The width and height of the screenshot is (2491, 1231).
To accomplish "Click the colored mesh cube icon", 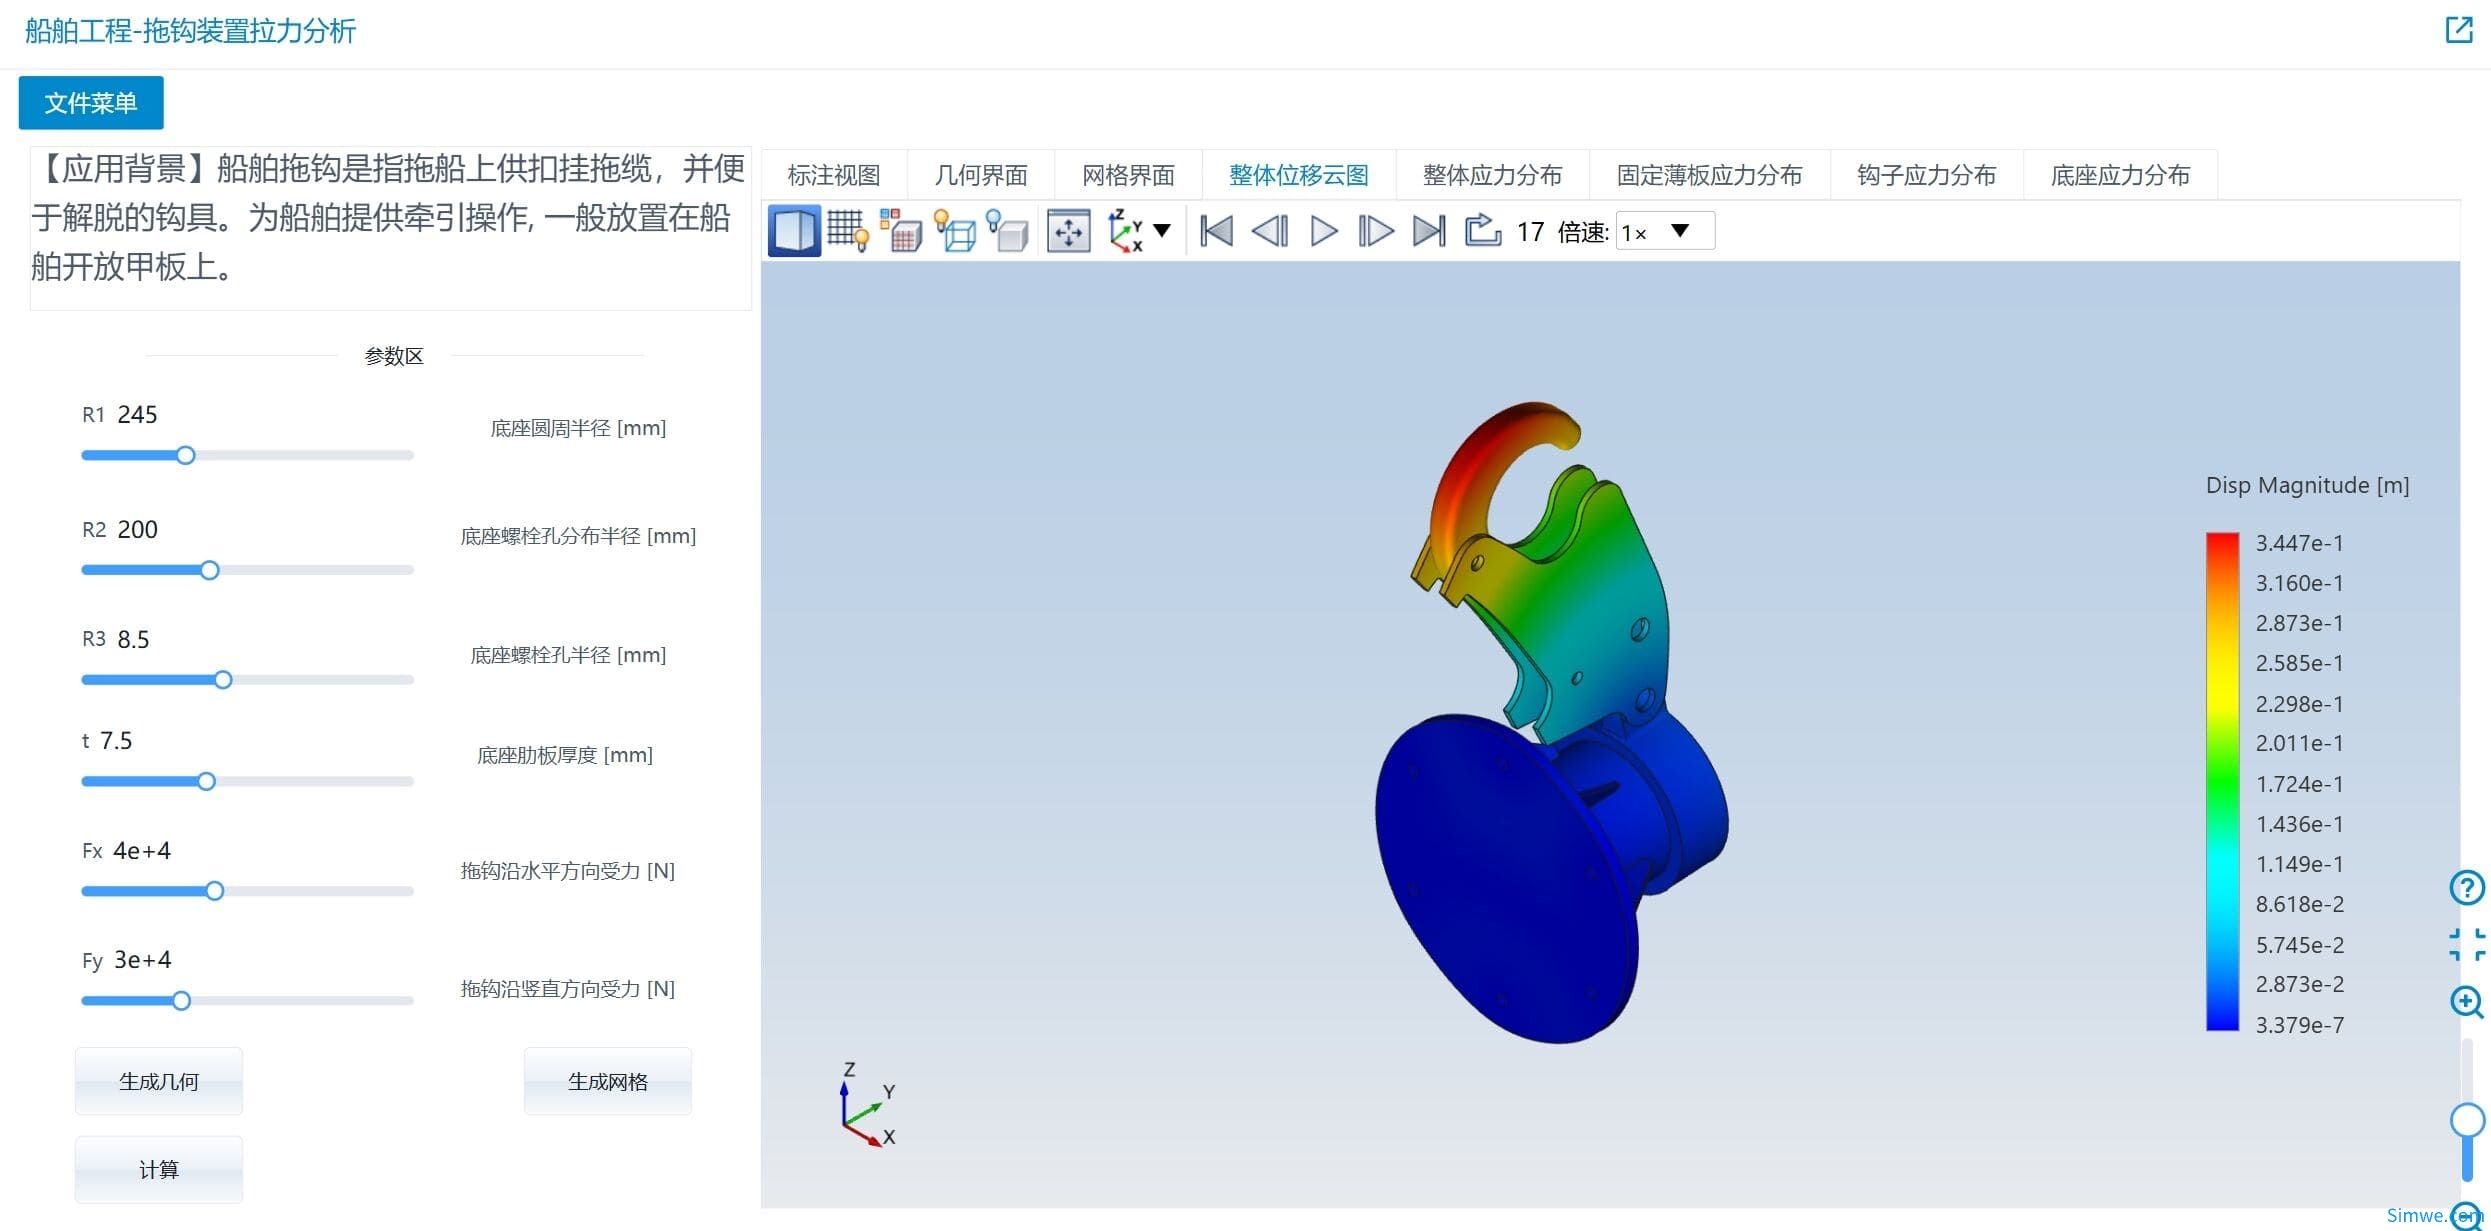I will (x=902, y=231).
